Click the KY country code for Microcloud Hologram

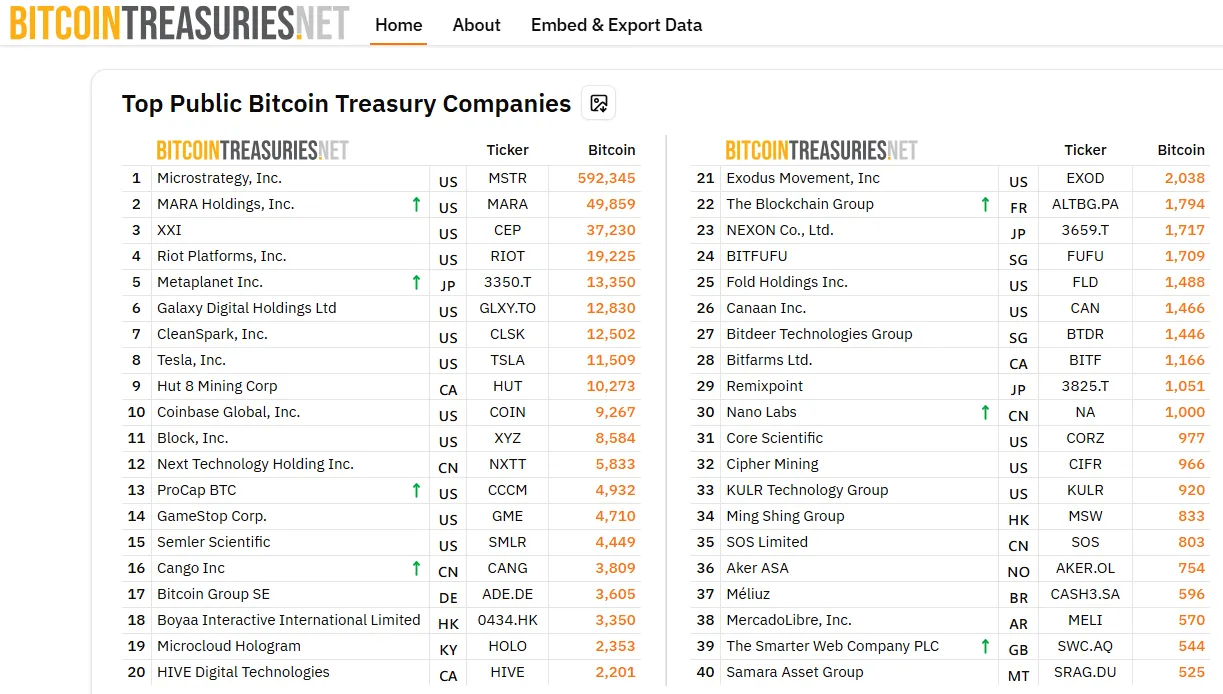[x=448, y=649]
